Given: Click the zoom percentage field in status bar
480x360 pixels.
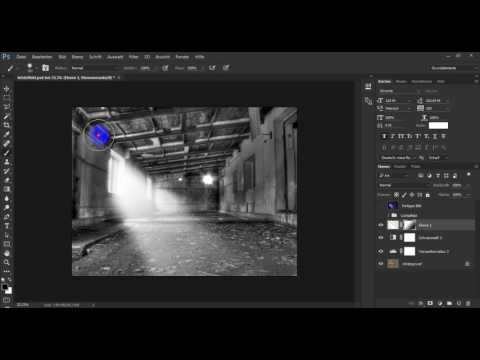Looking at the screenshot, I should (23, 305).
